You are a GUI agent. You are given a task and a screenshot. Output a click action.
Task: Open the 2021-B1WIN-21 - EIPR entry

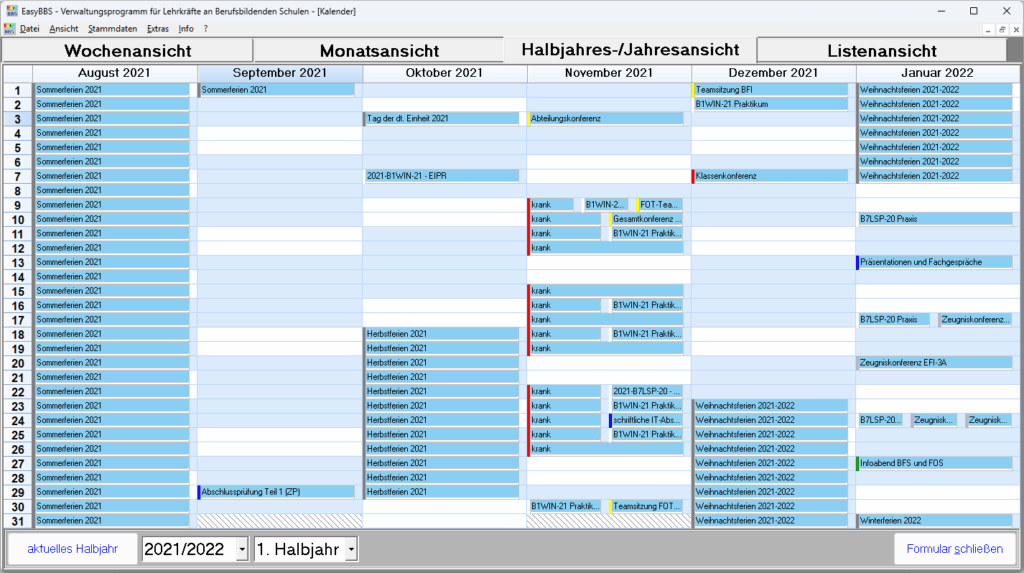(441, 176)
